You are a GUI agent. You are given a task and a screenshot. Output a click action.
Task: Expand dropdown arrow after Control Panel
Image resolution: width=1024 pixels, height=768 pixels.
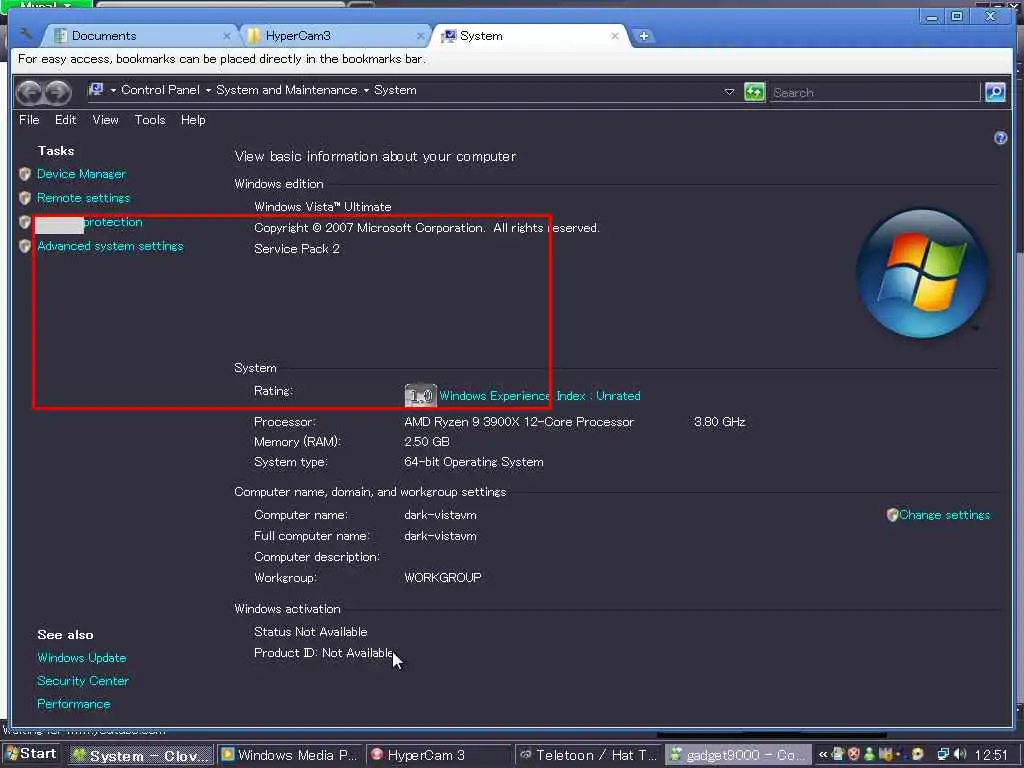(208, 90)
